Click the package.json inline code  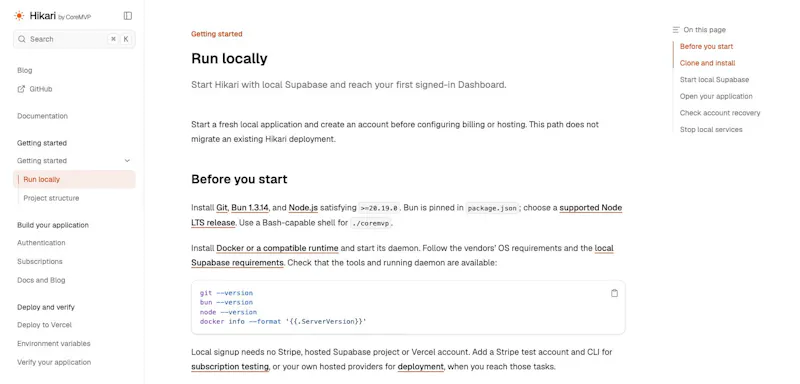(492, 208)
